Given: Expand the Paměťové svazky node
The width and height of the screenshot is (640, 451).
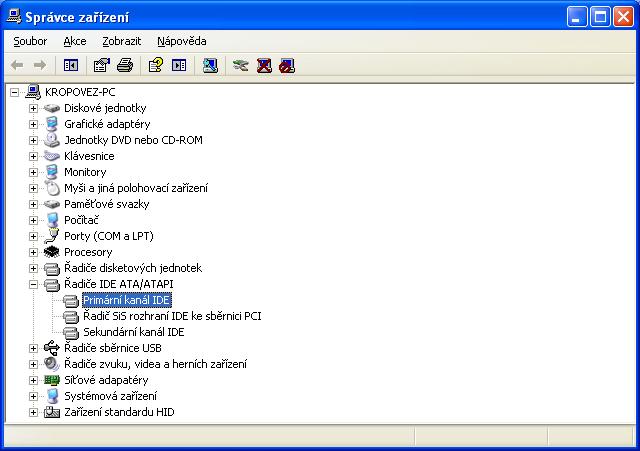Looking at the screenshot, I should [x=33, y=204].
